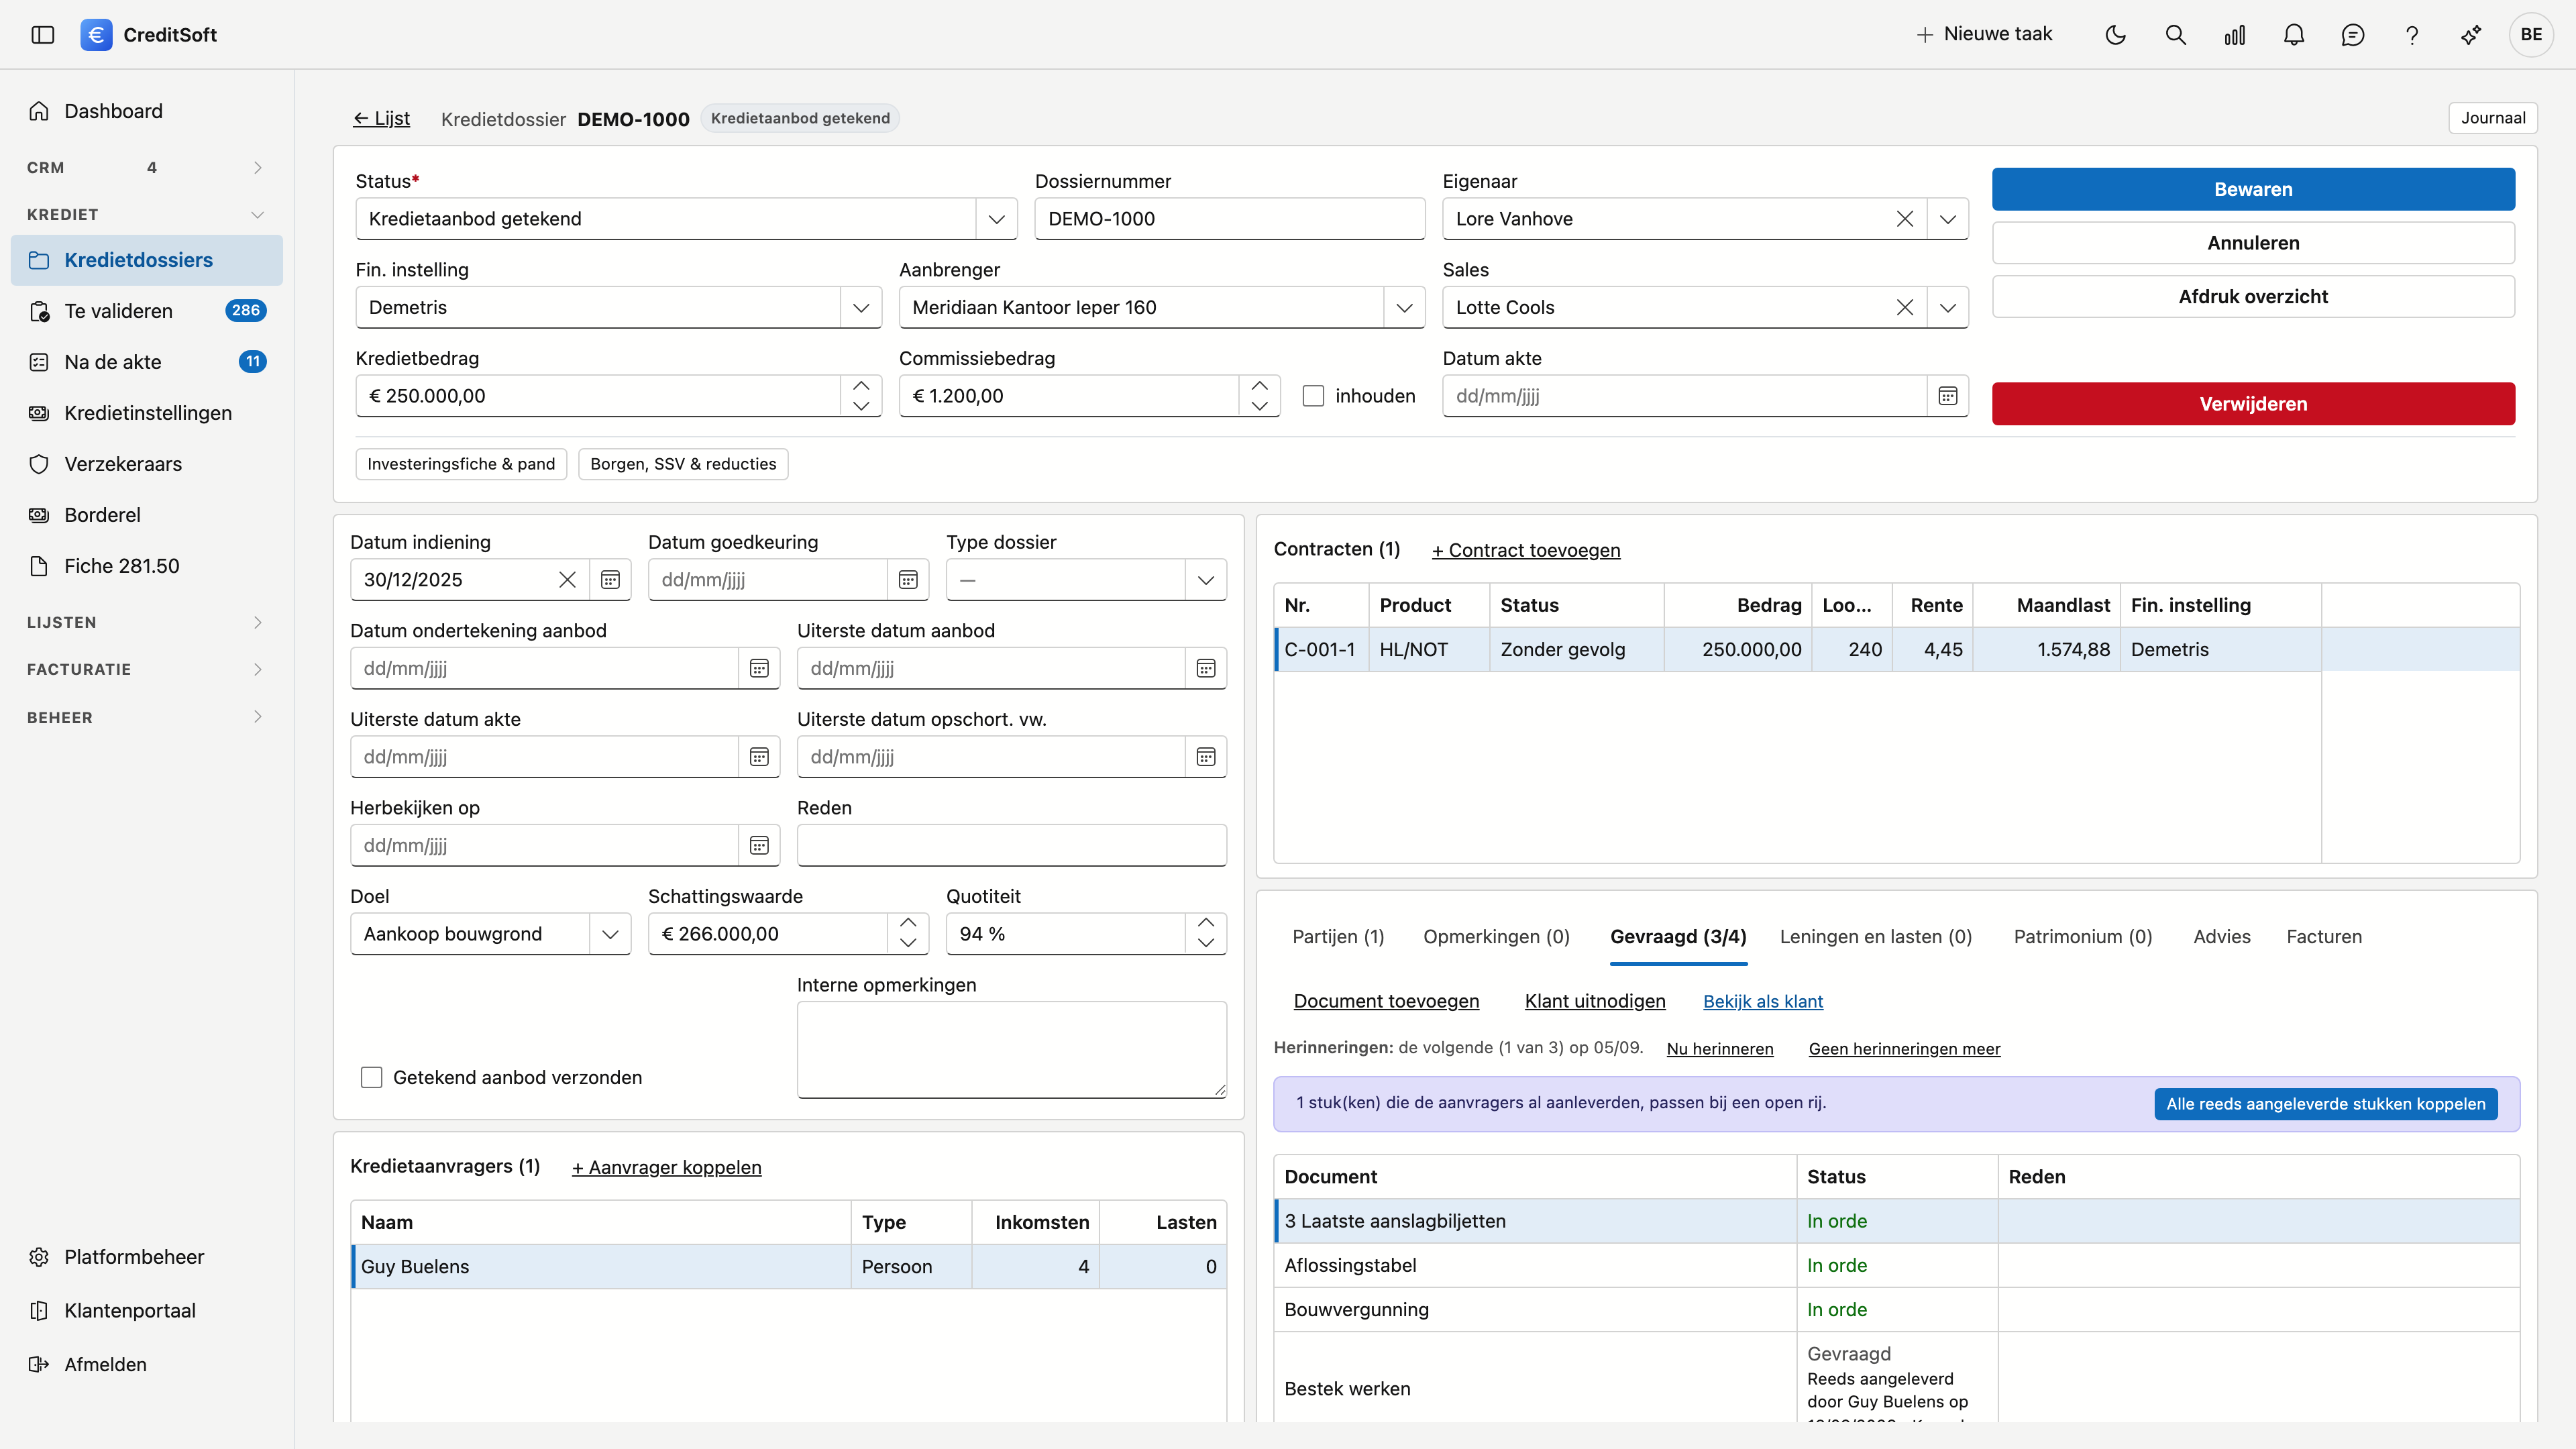Open the chat messages icon
This screenshot has height=1449, width=2576.
[x=2353, y=35]
